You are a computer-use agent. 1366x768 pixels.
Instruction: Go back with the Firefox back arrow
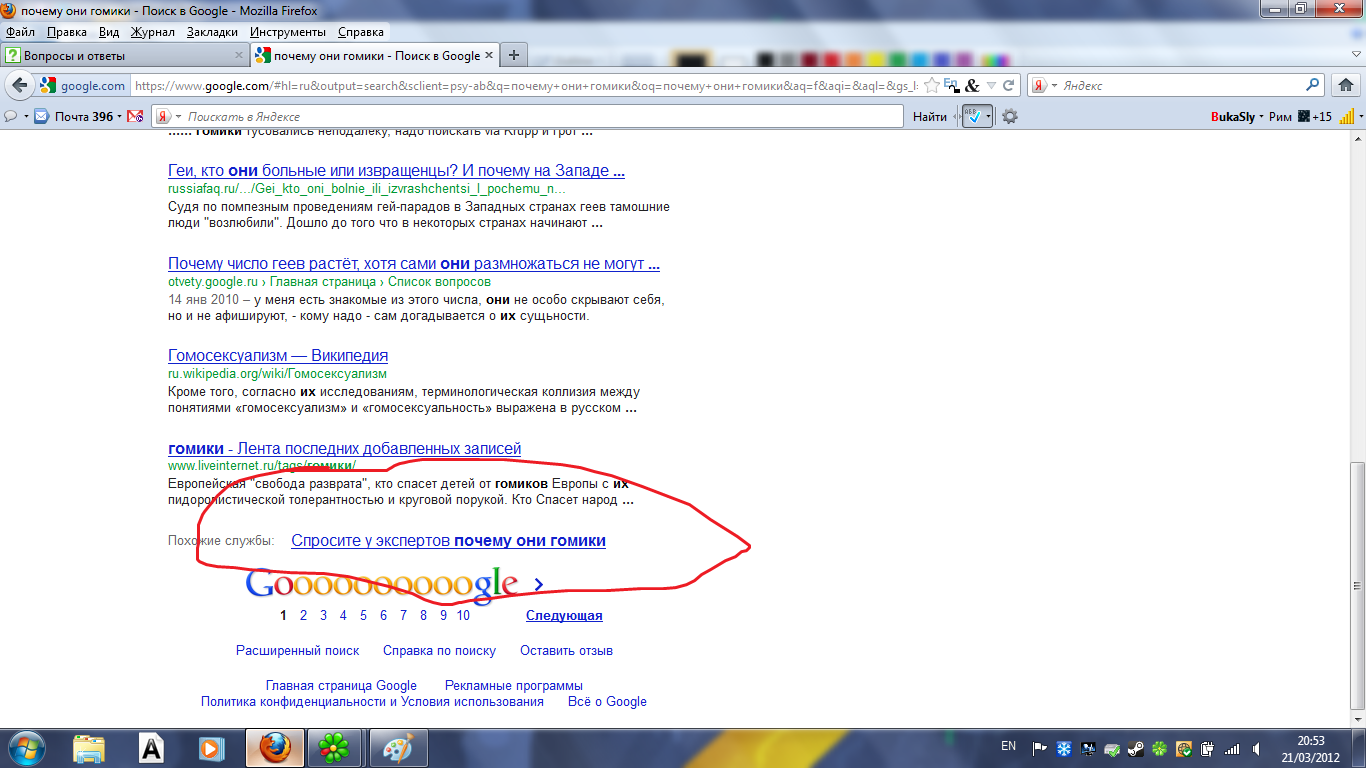point(19,86)
